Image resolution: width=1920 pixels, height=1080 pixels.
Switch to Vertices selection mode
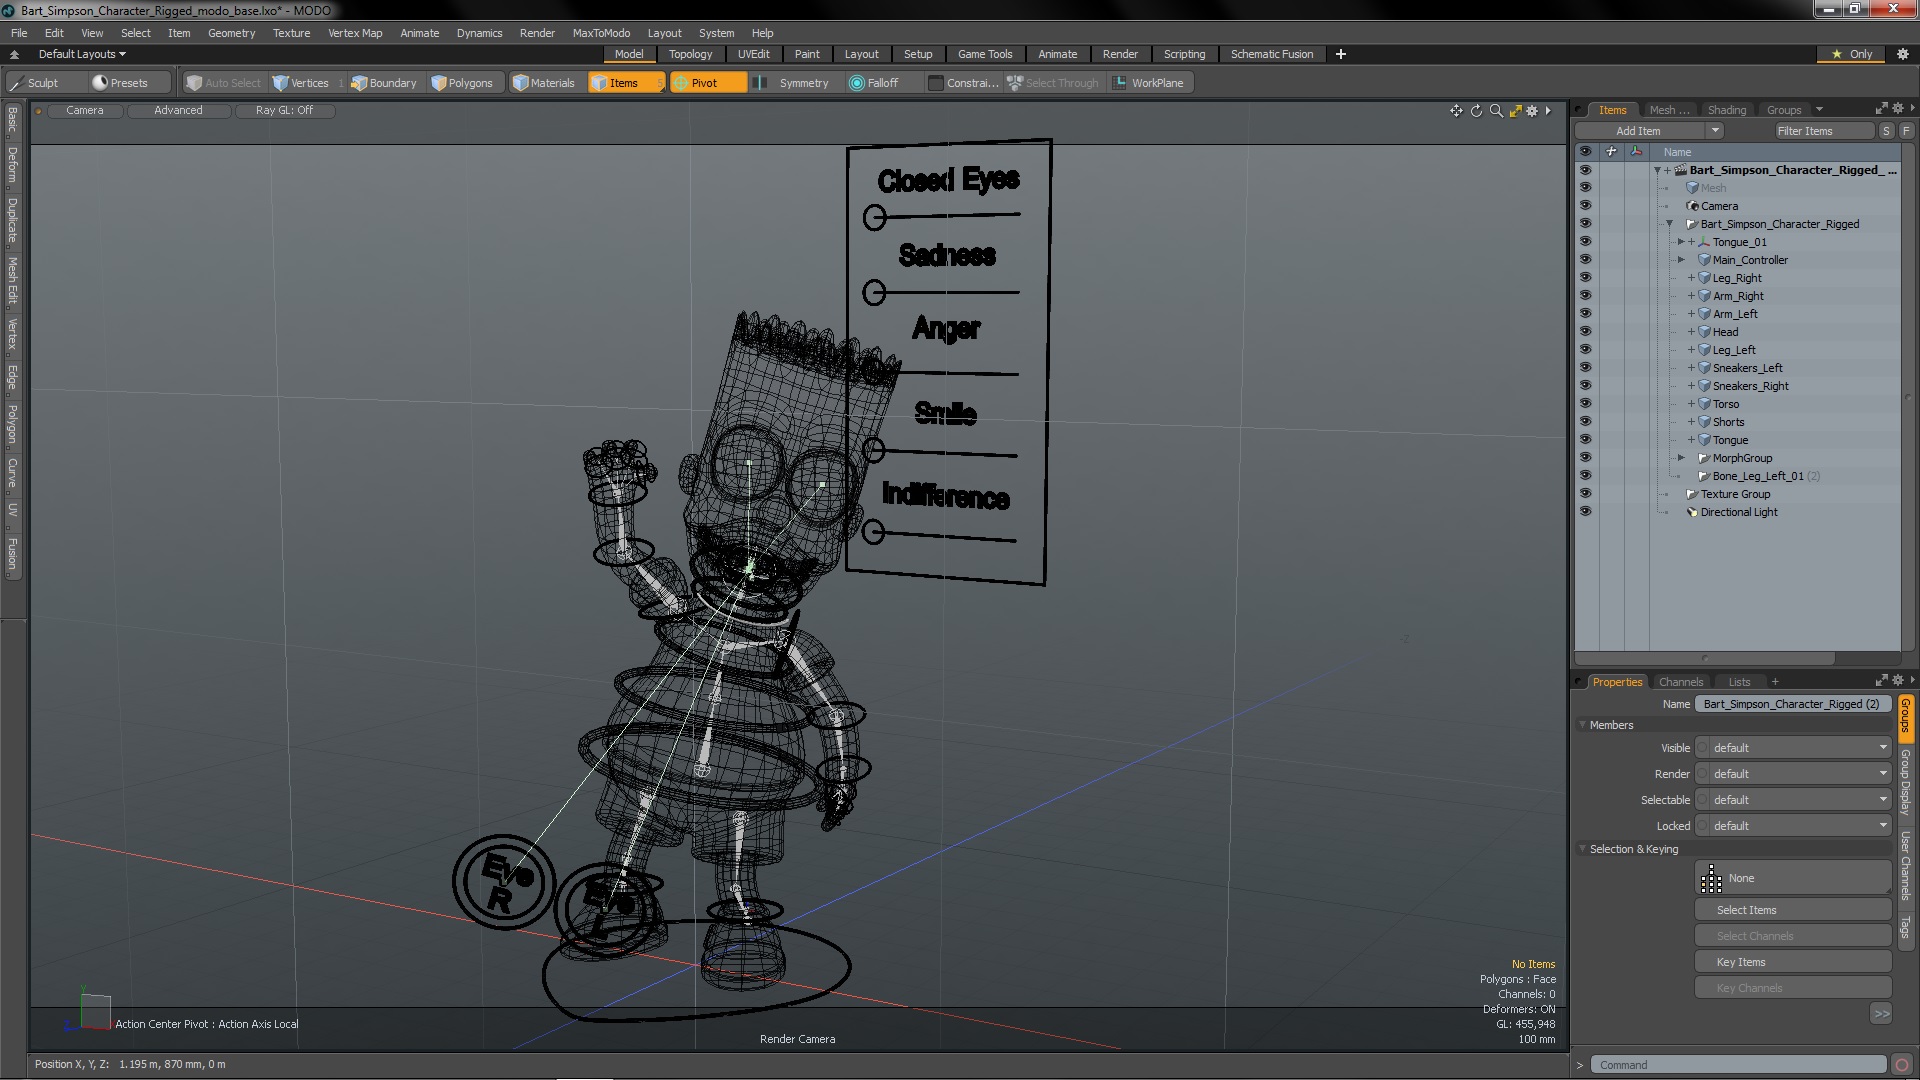click(301, 83)
